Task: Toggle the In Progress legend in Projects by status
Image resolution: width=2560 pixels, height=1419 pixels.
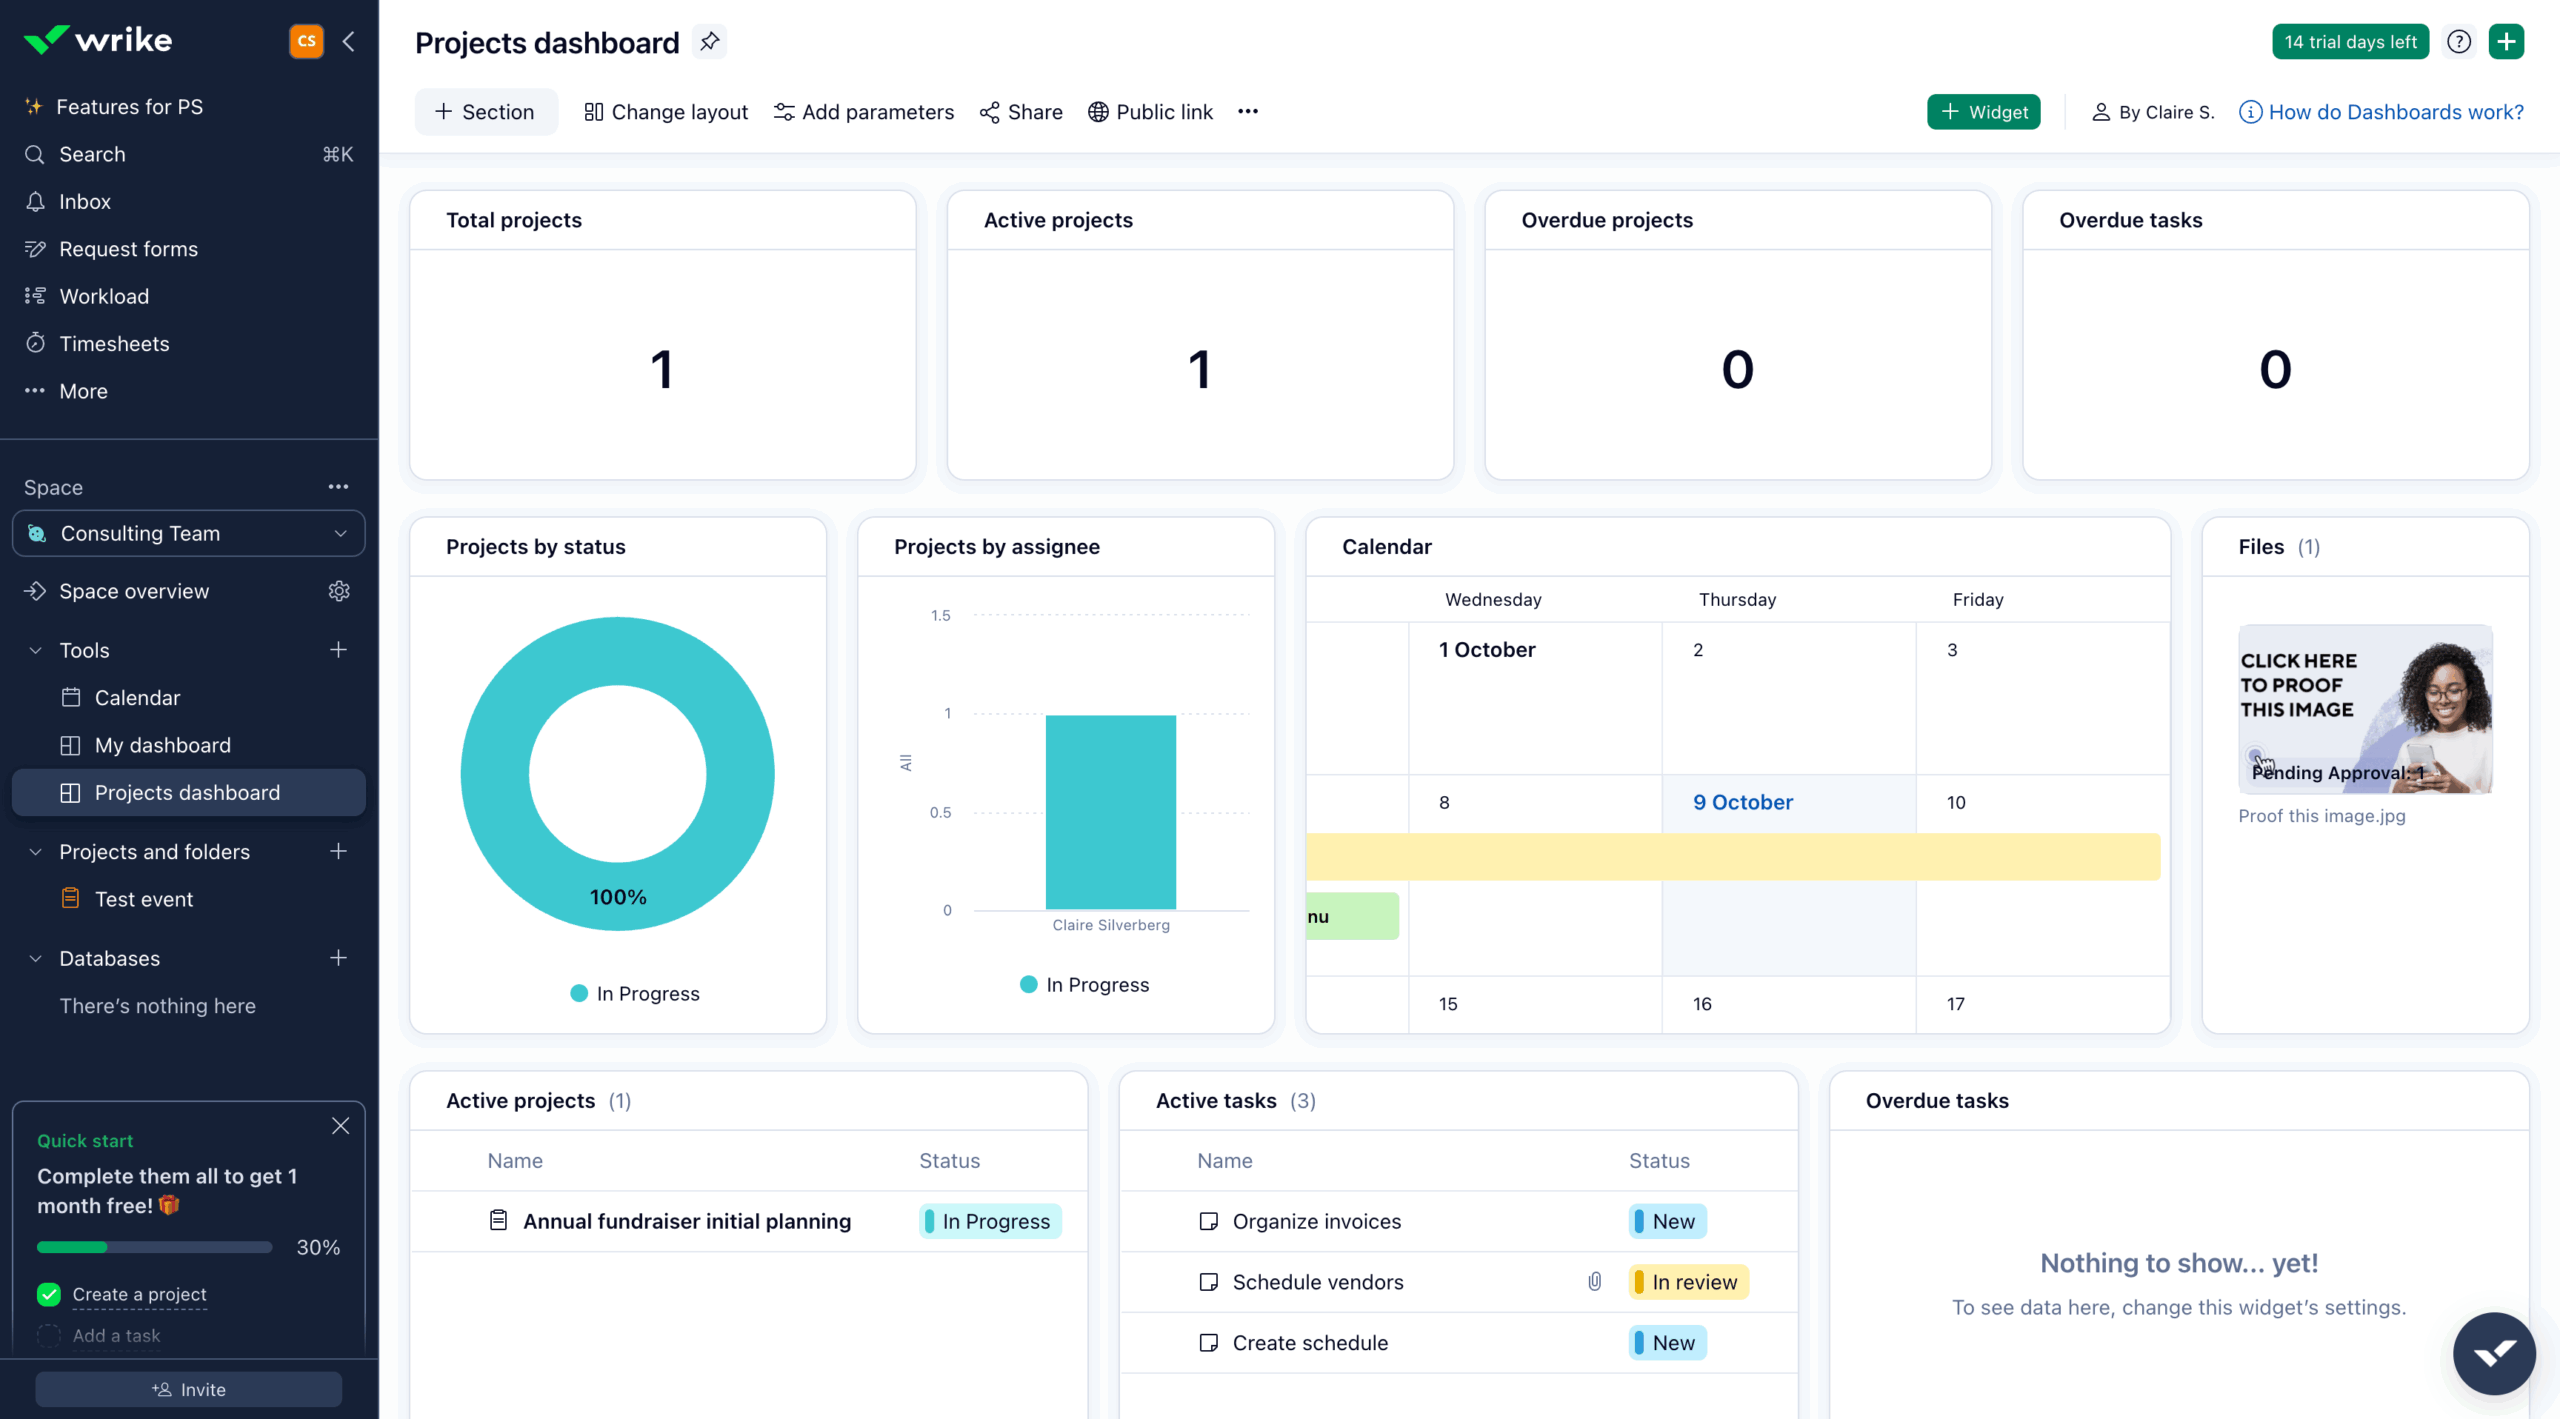Action: pyautogui.click(x=634, y=993)
